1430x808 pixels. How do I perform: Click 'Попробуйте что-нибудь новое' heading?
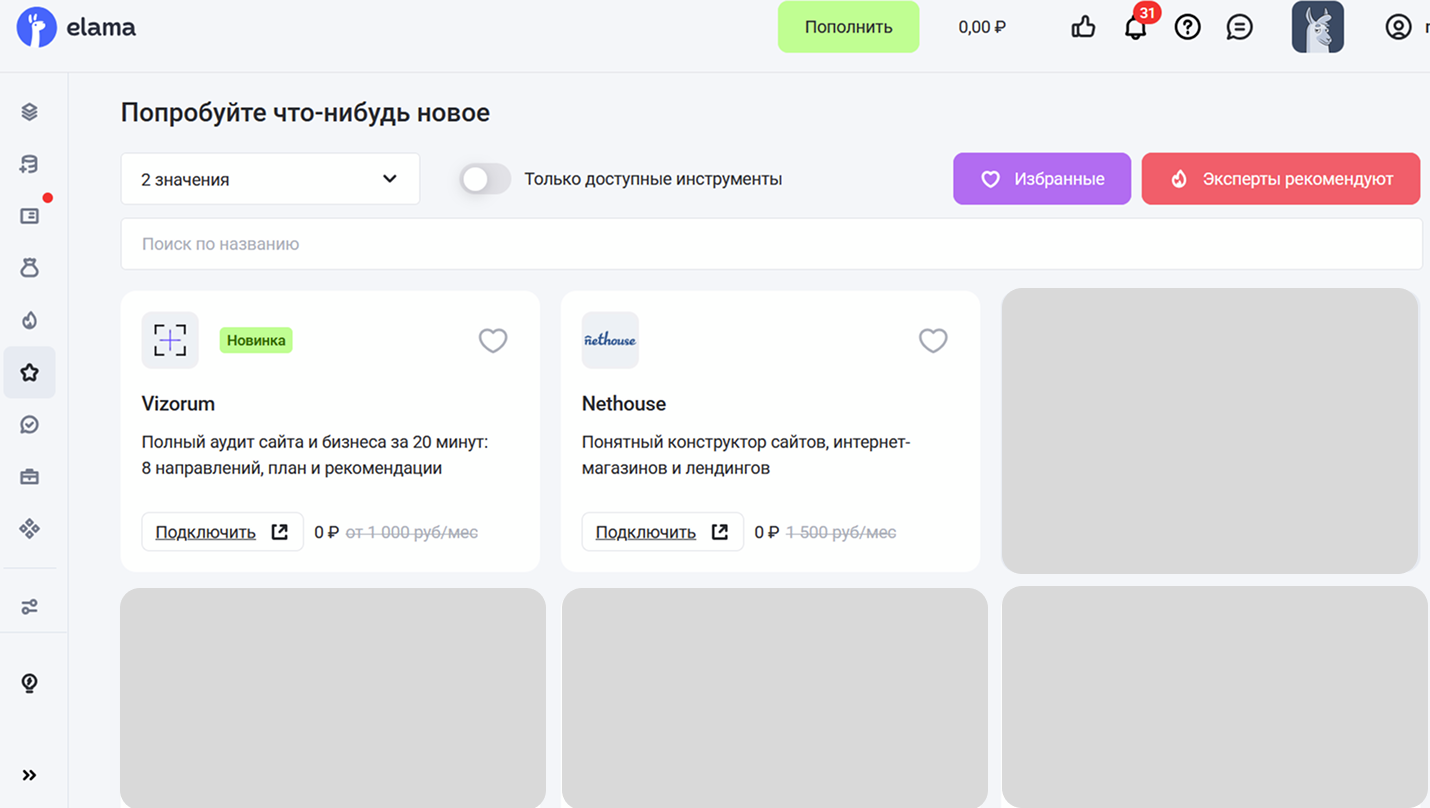(305, 113)
